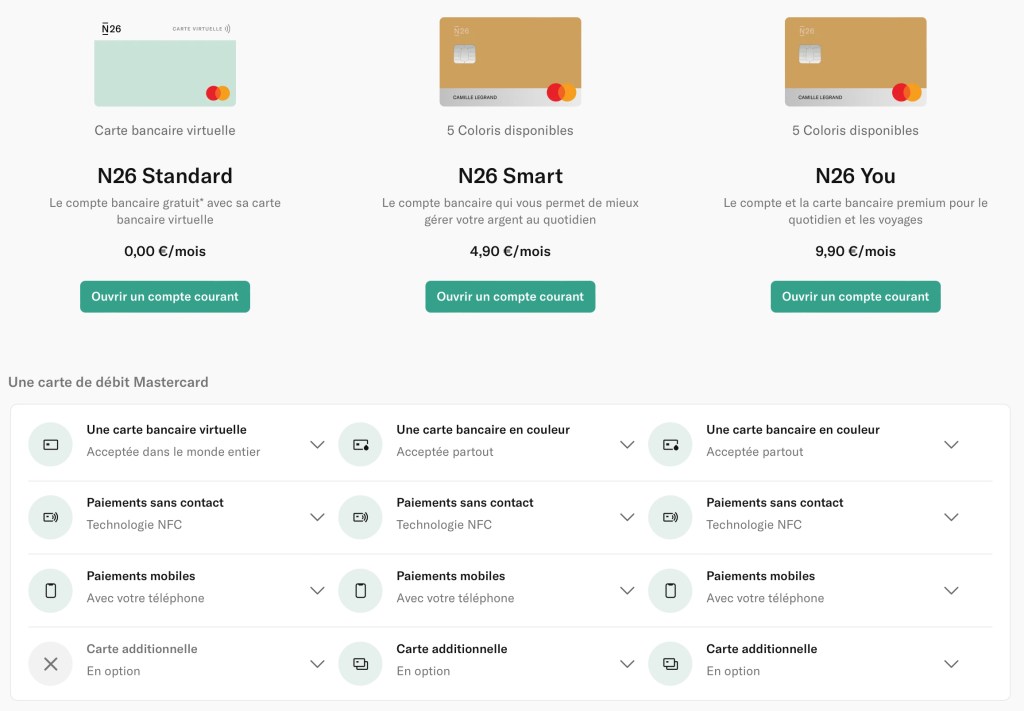Click the mobile payments phone icon under N26 You
1024x711 pixels.
(671, 590)
